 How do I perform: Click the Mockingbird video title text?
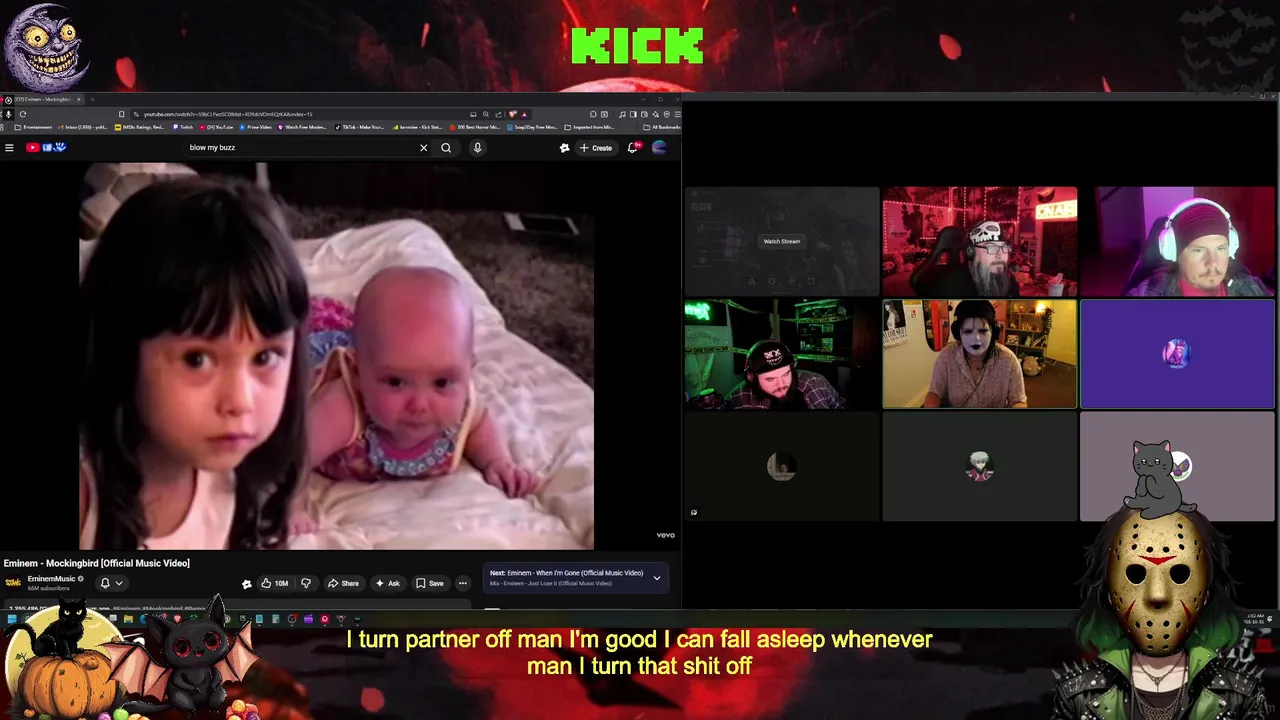click(x=97, y=563)
